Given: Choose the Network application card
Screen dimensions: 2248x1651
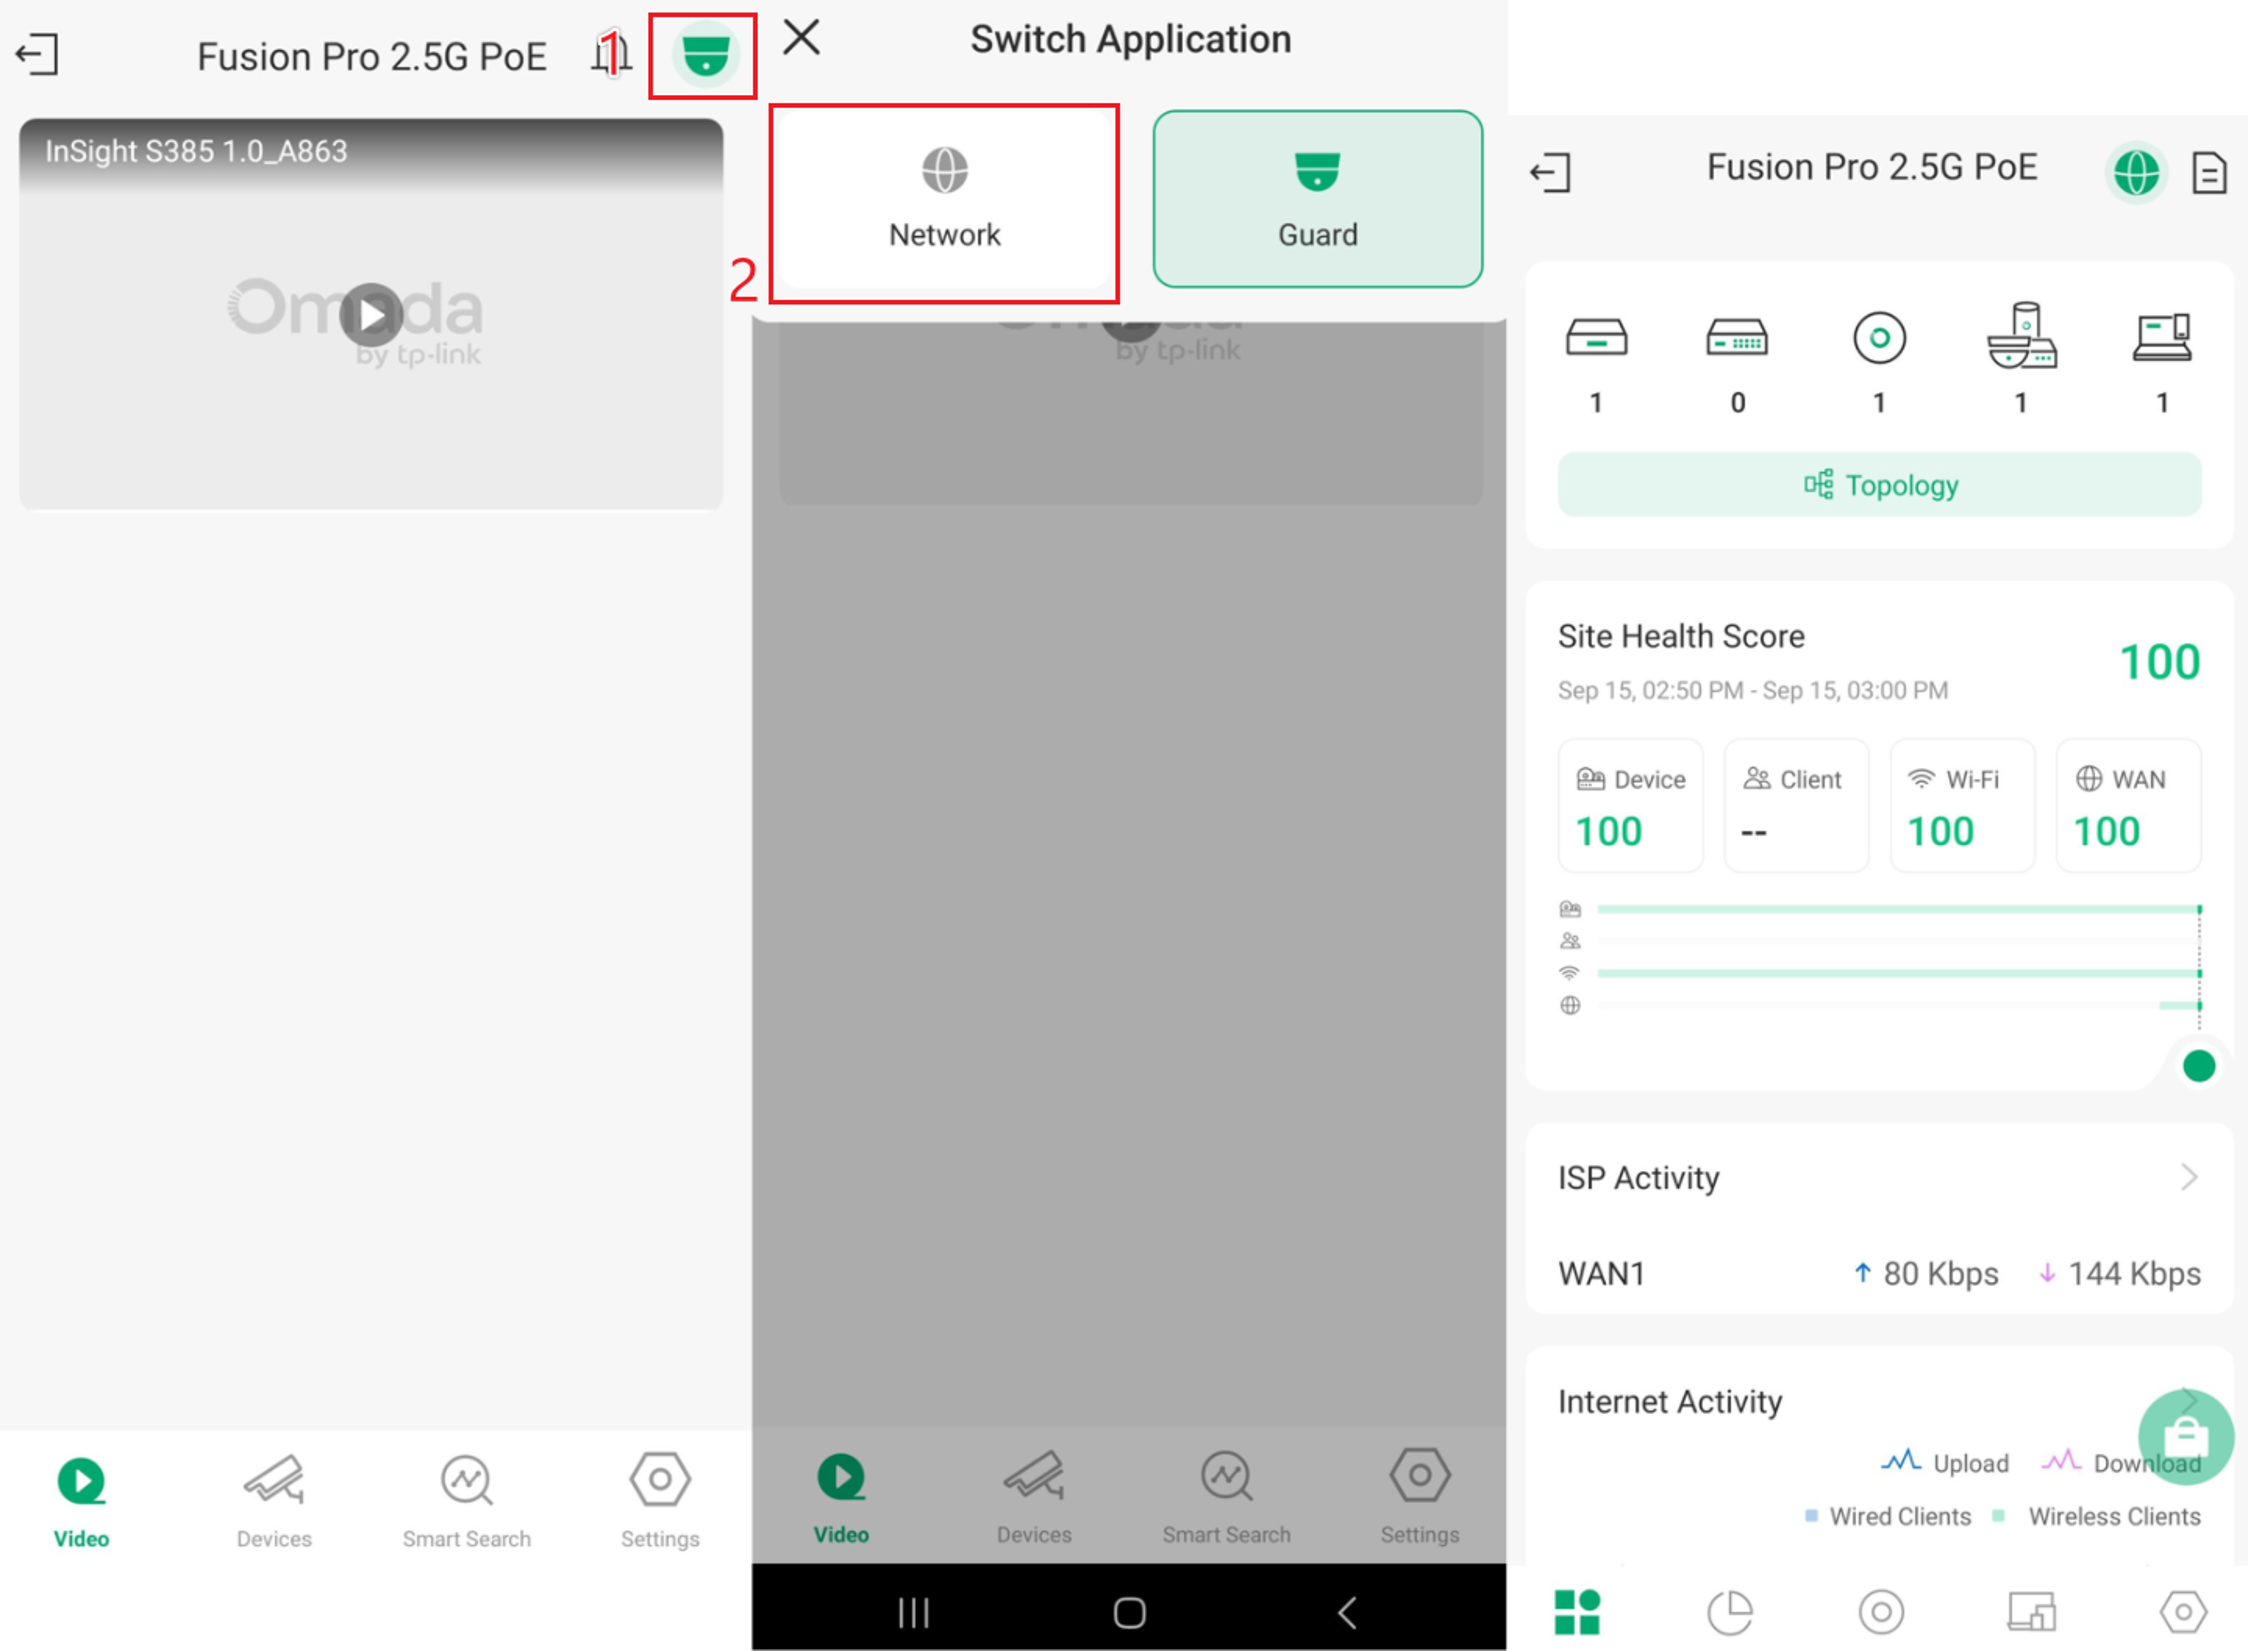Looking at the screenshot, I should 944,200.
